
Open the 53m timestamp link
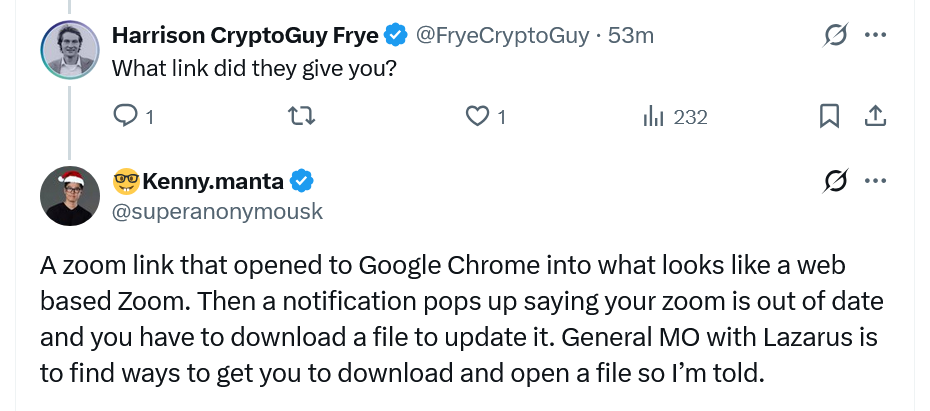[x=631, y=36]
